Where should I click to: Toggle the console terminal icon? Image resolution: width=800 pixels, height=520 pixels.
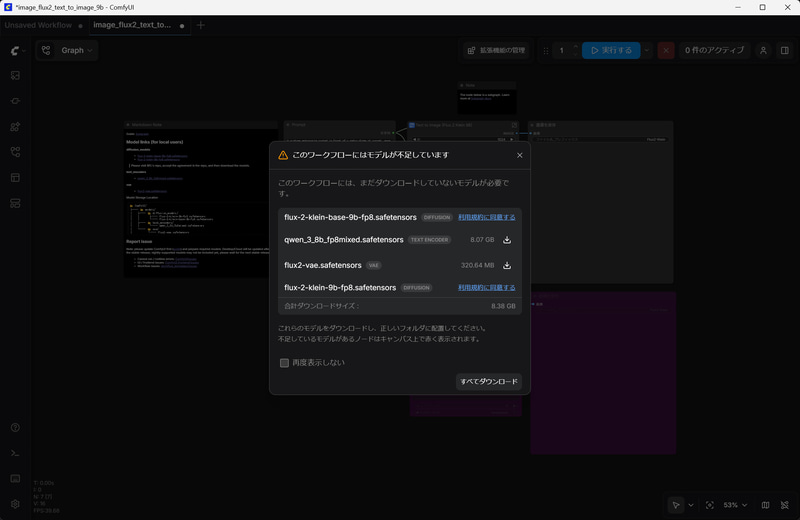pos(15,453)
